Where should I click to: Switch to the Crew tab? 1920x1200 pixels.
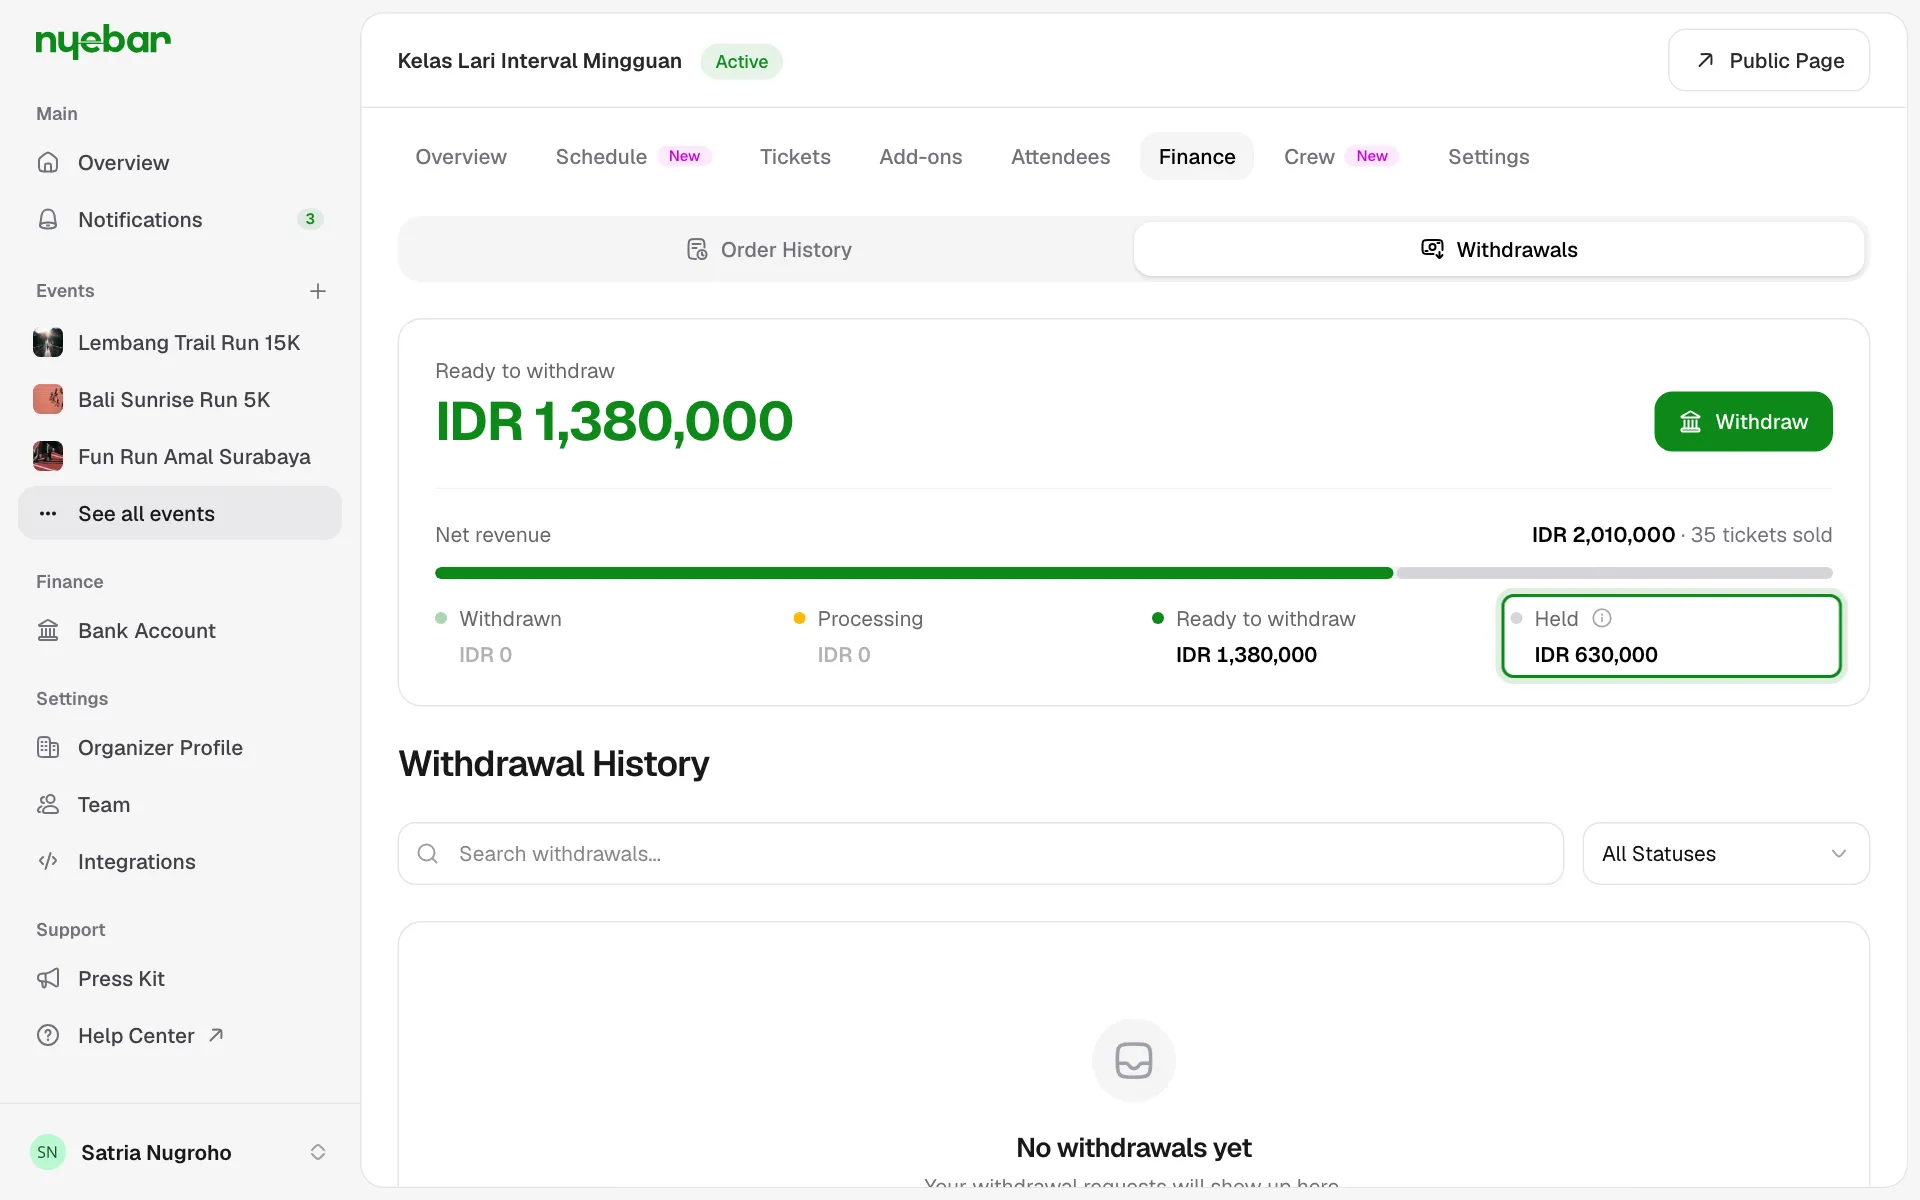click(1341, 157)
